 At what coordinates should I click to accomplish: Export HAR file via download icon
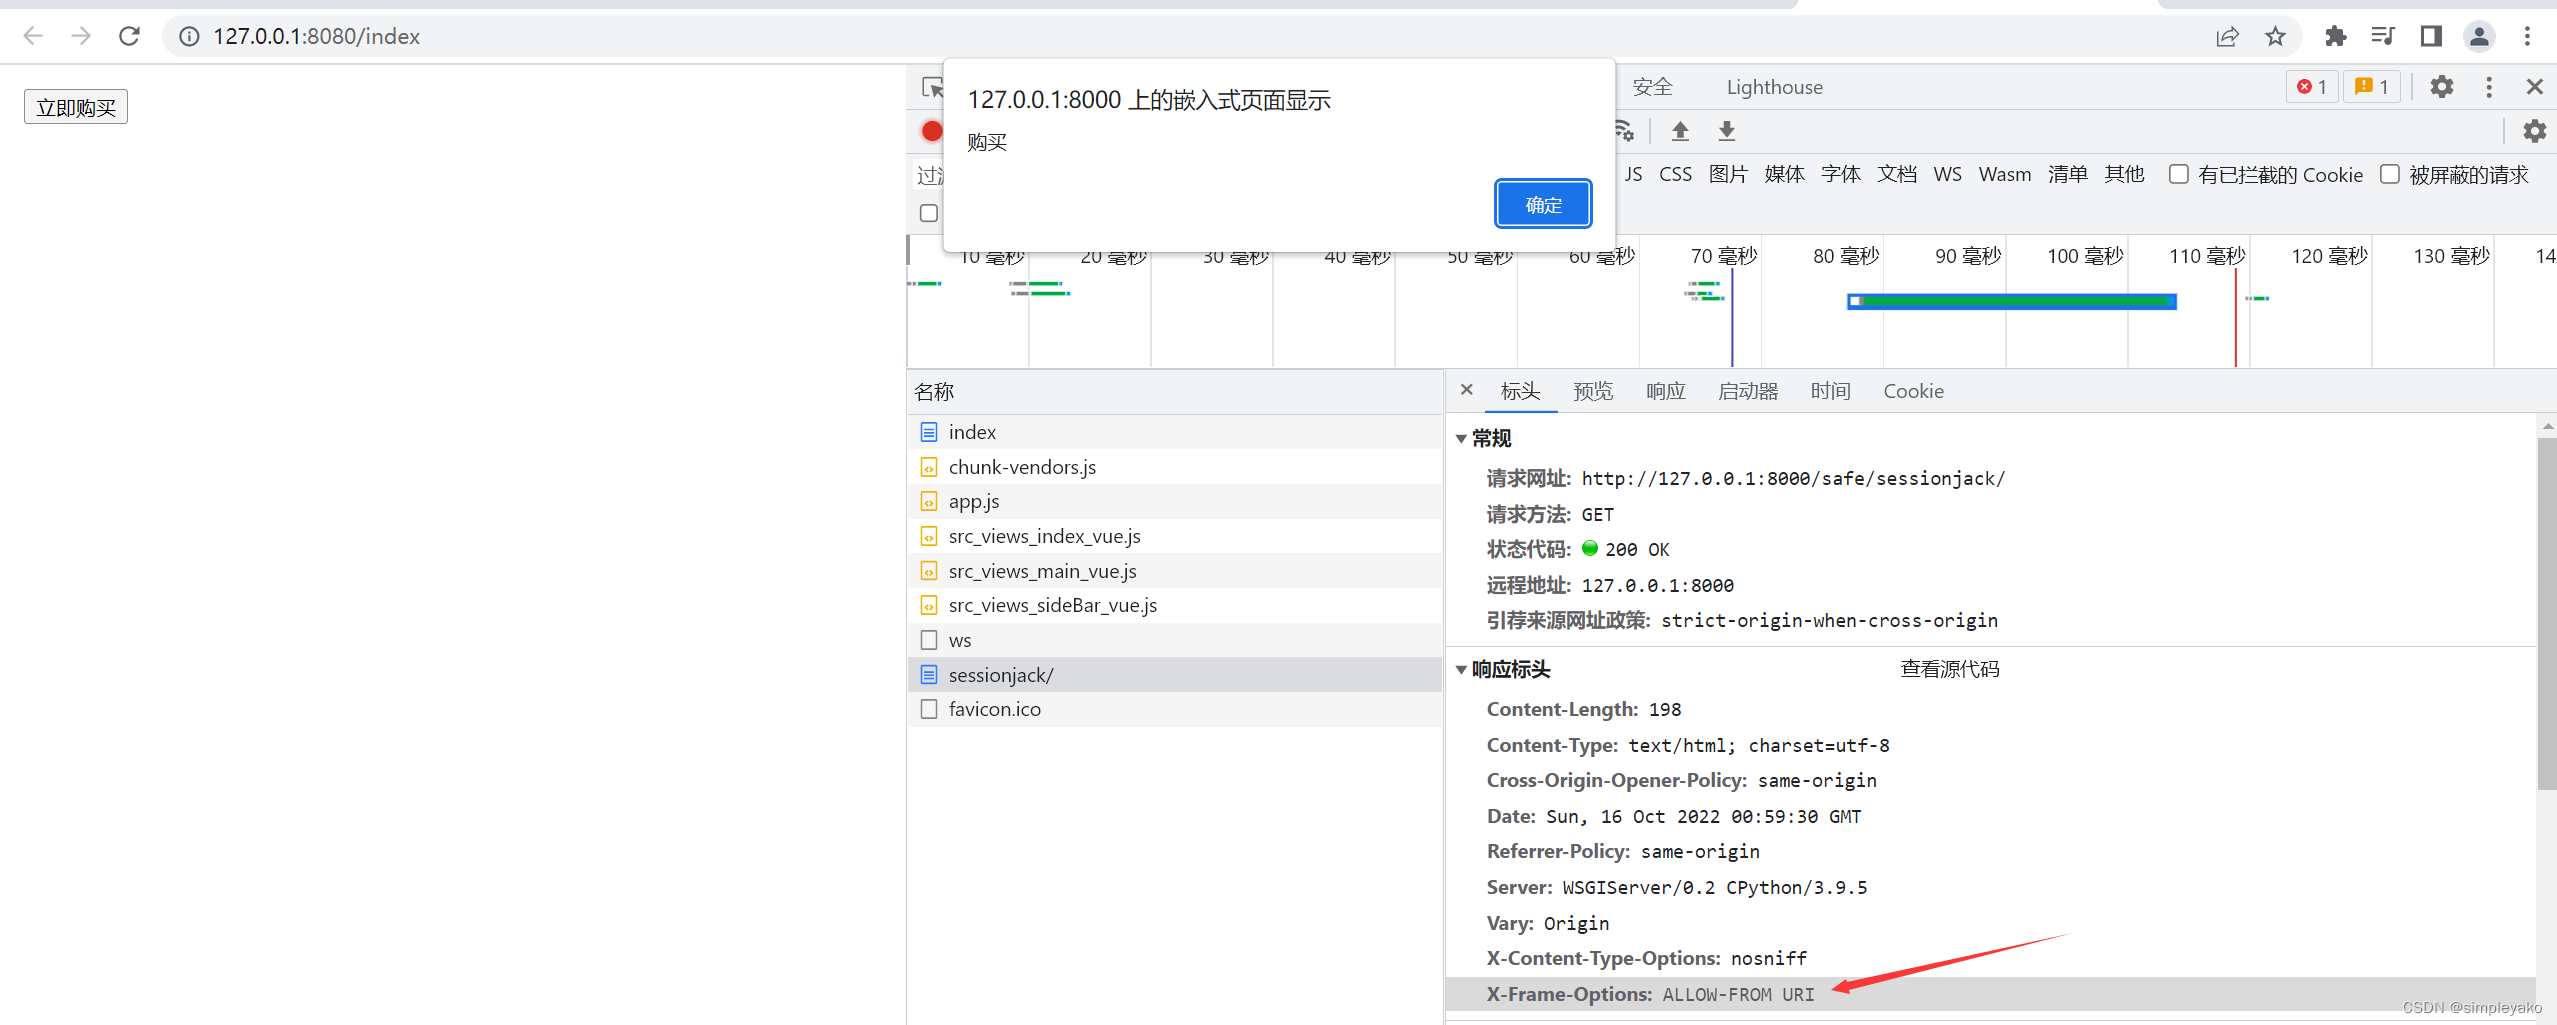pyautogui.click(x=1726, y=131)
